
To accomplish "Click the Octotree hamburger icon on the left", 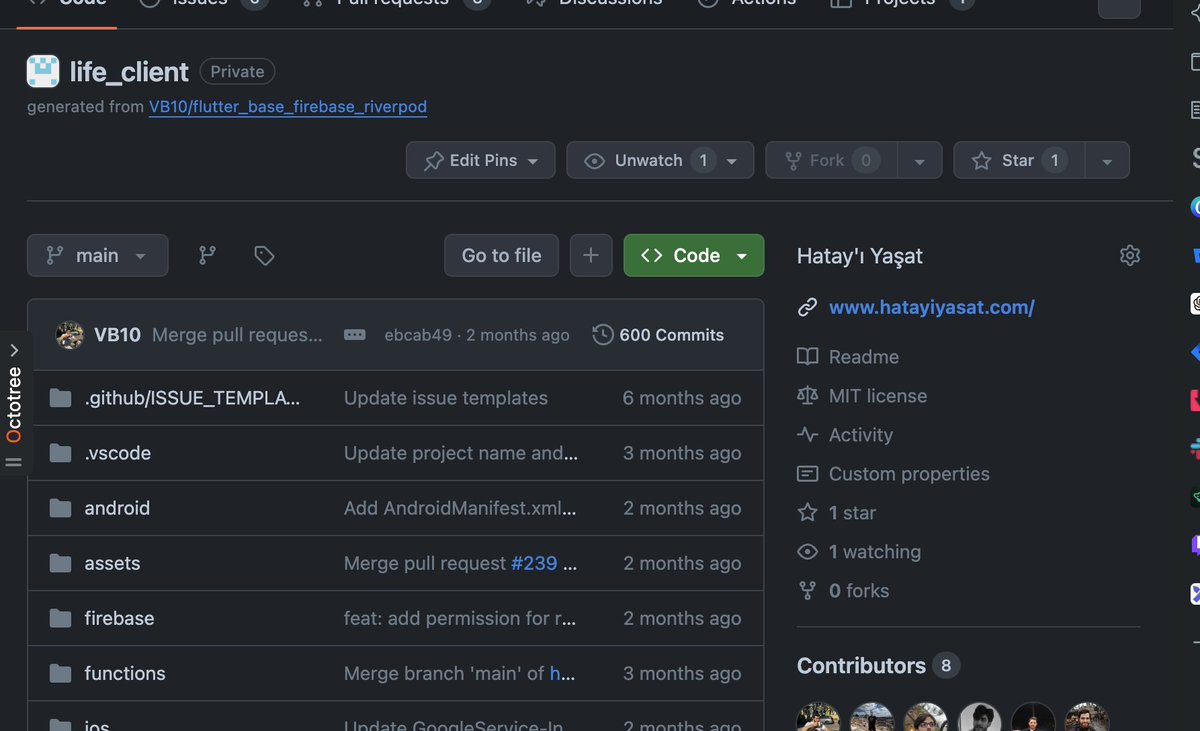I will point(14,461).
